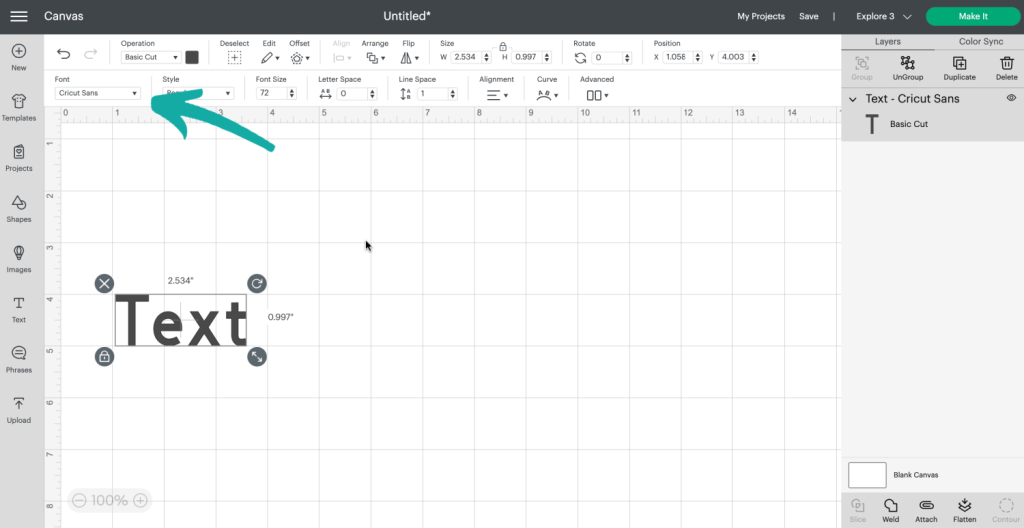
Task: Open the Images library
Action: click(19, 259)
